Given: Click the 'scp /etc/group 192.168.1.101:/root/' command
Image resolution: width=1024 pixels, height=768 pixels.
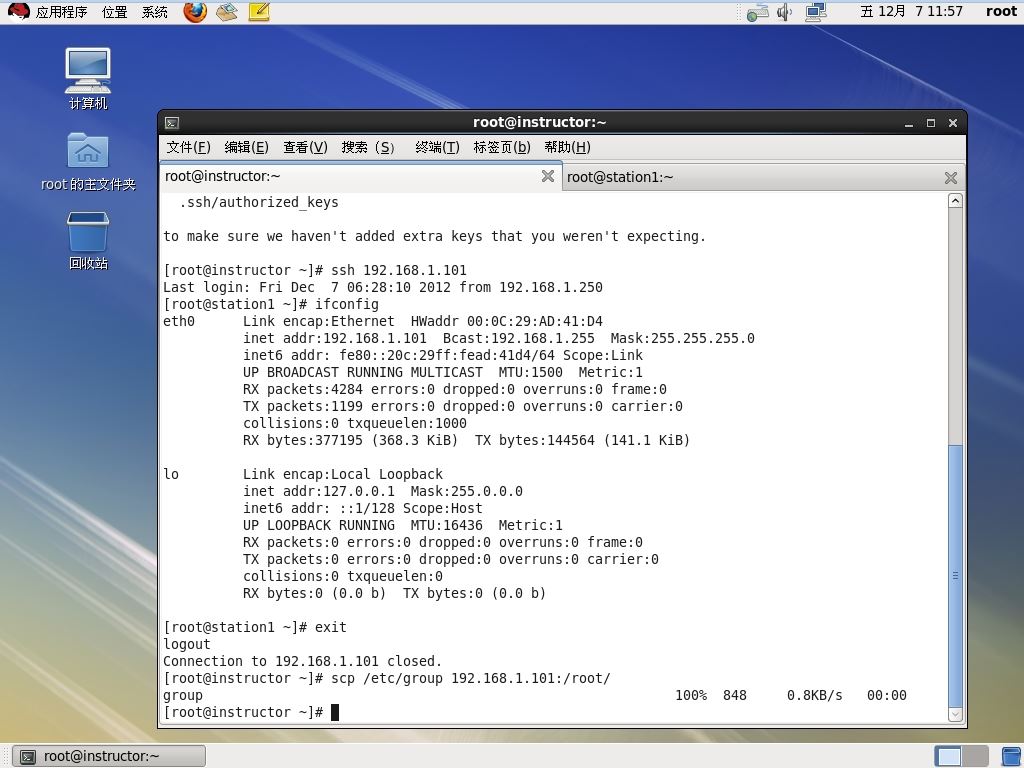Looking at the screenshot, I should 471,678.
